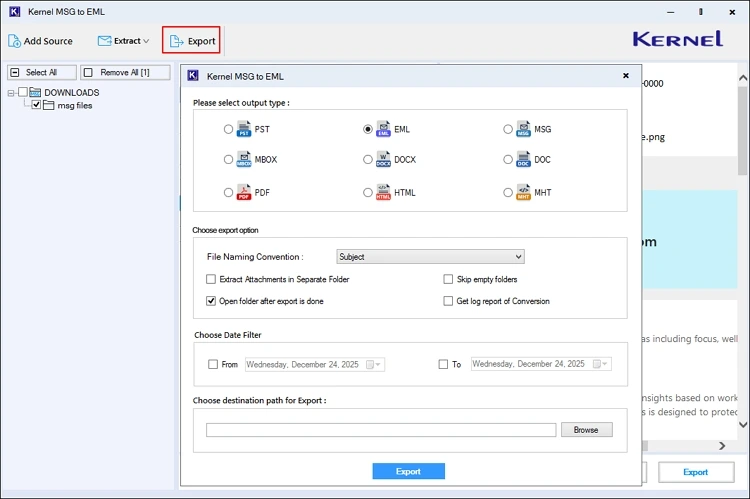Viewport: 750px width, 499px height.
Task: Click Kernel logo icon in dialog title bar
Action: (x=193, y=76)
